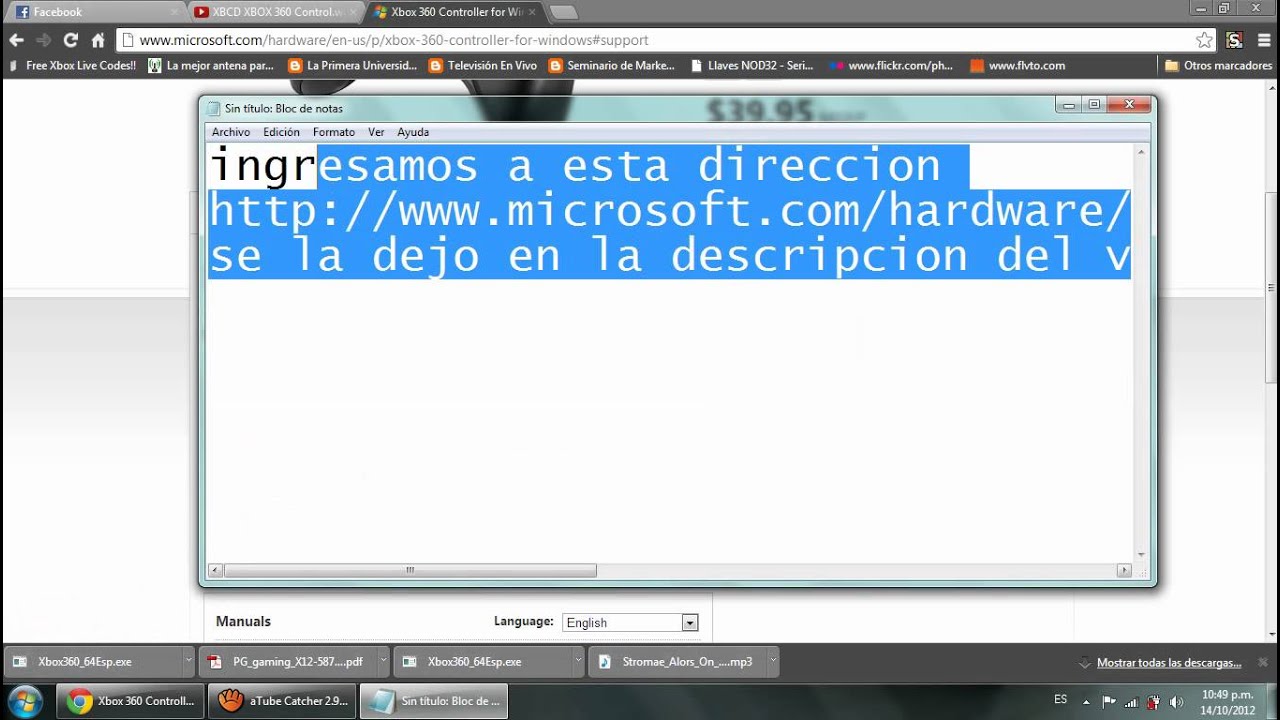Open Notepad's Ver menu
This screenshot has width=1280, height=720.
[376, 132]
